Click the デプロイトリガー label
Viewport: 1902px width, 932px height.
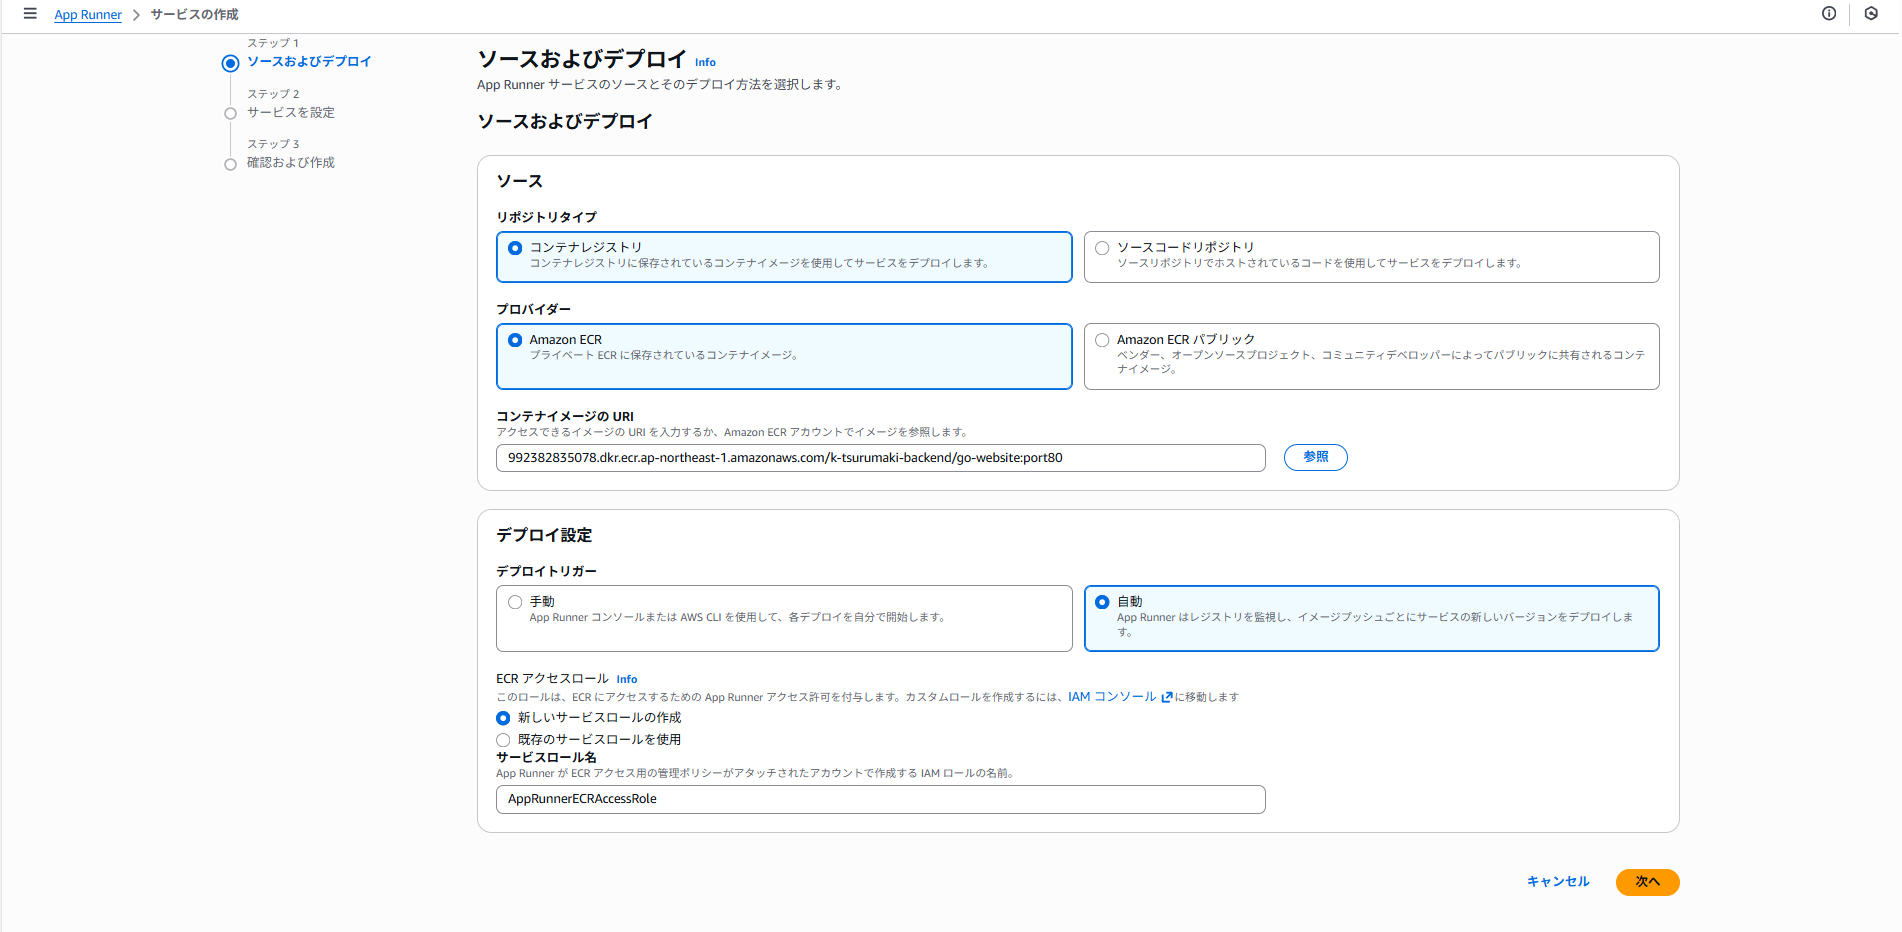(546, 571)
